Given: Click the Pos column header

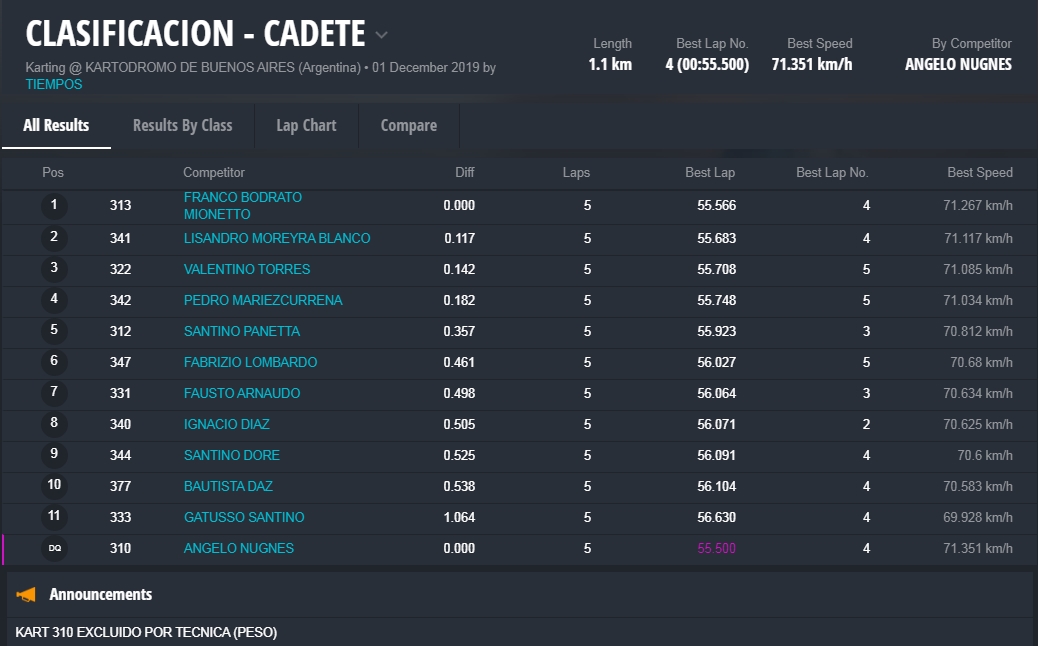Looking at the screenshot, I should [53, 173].
